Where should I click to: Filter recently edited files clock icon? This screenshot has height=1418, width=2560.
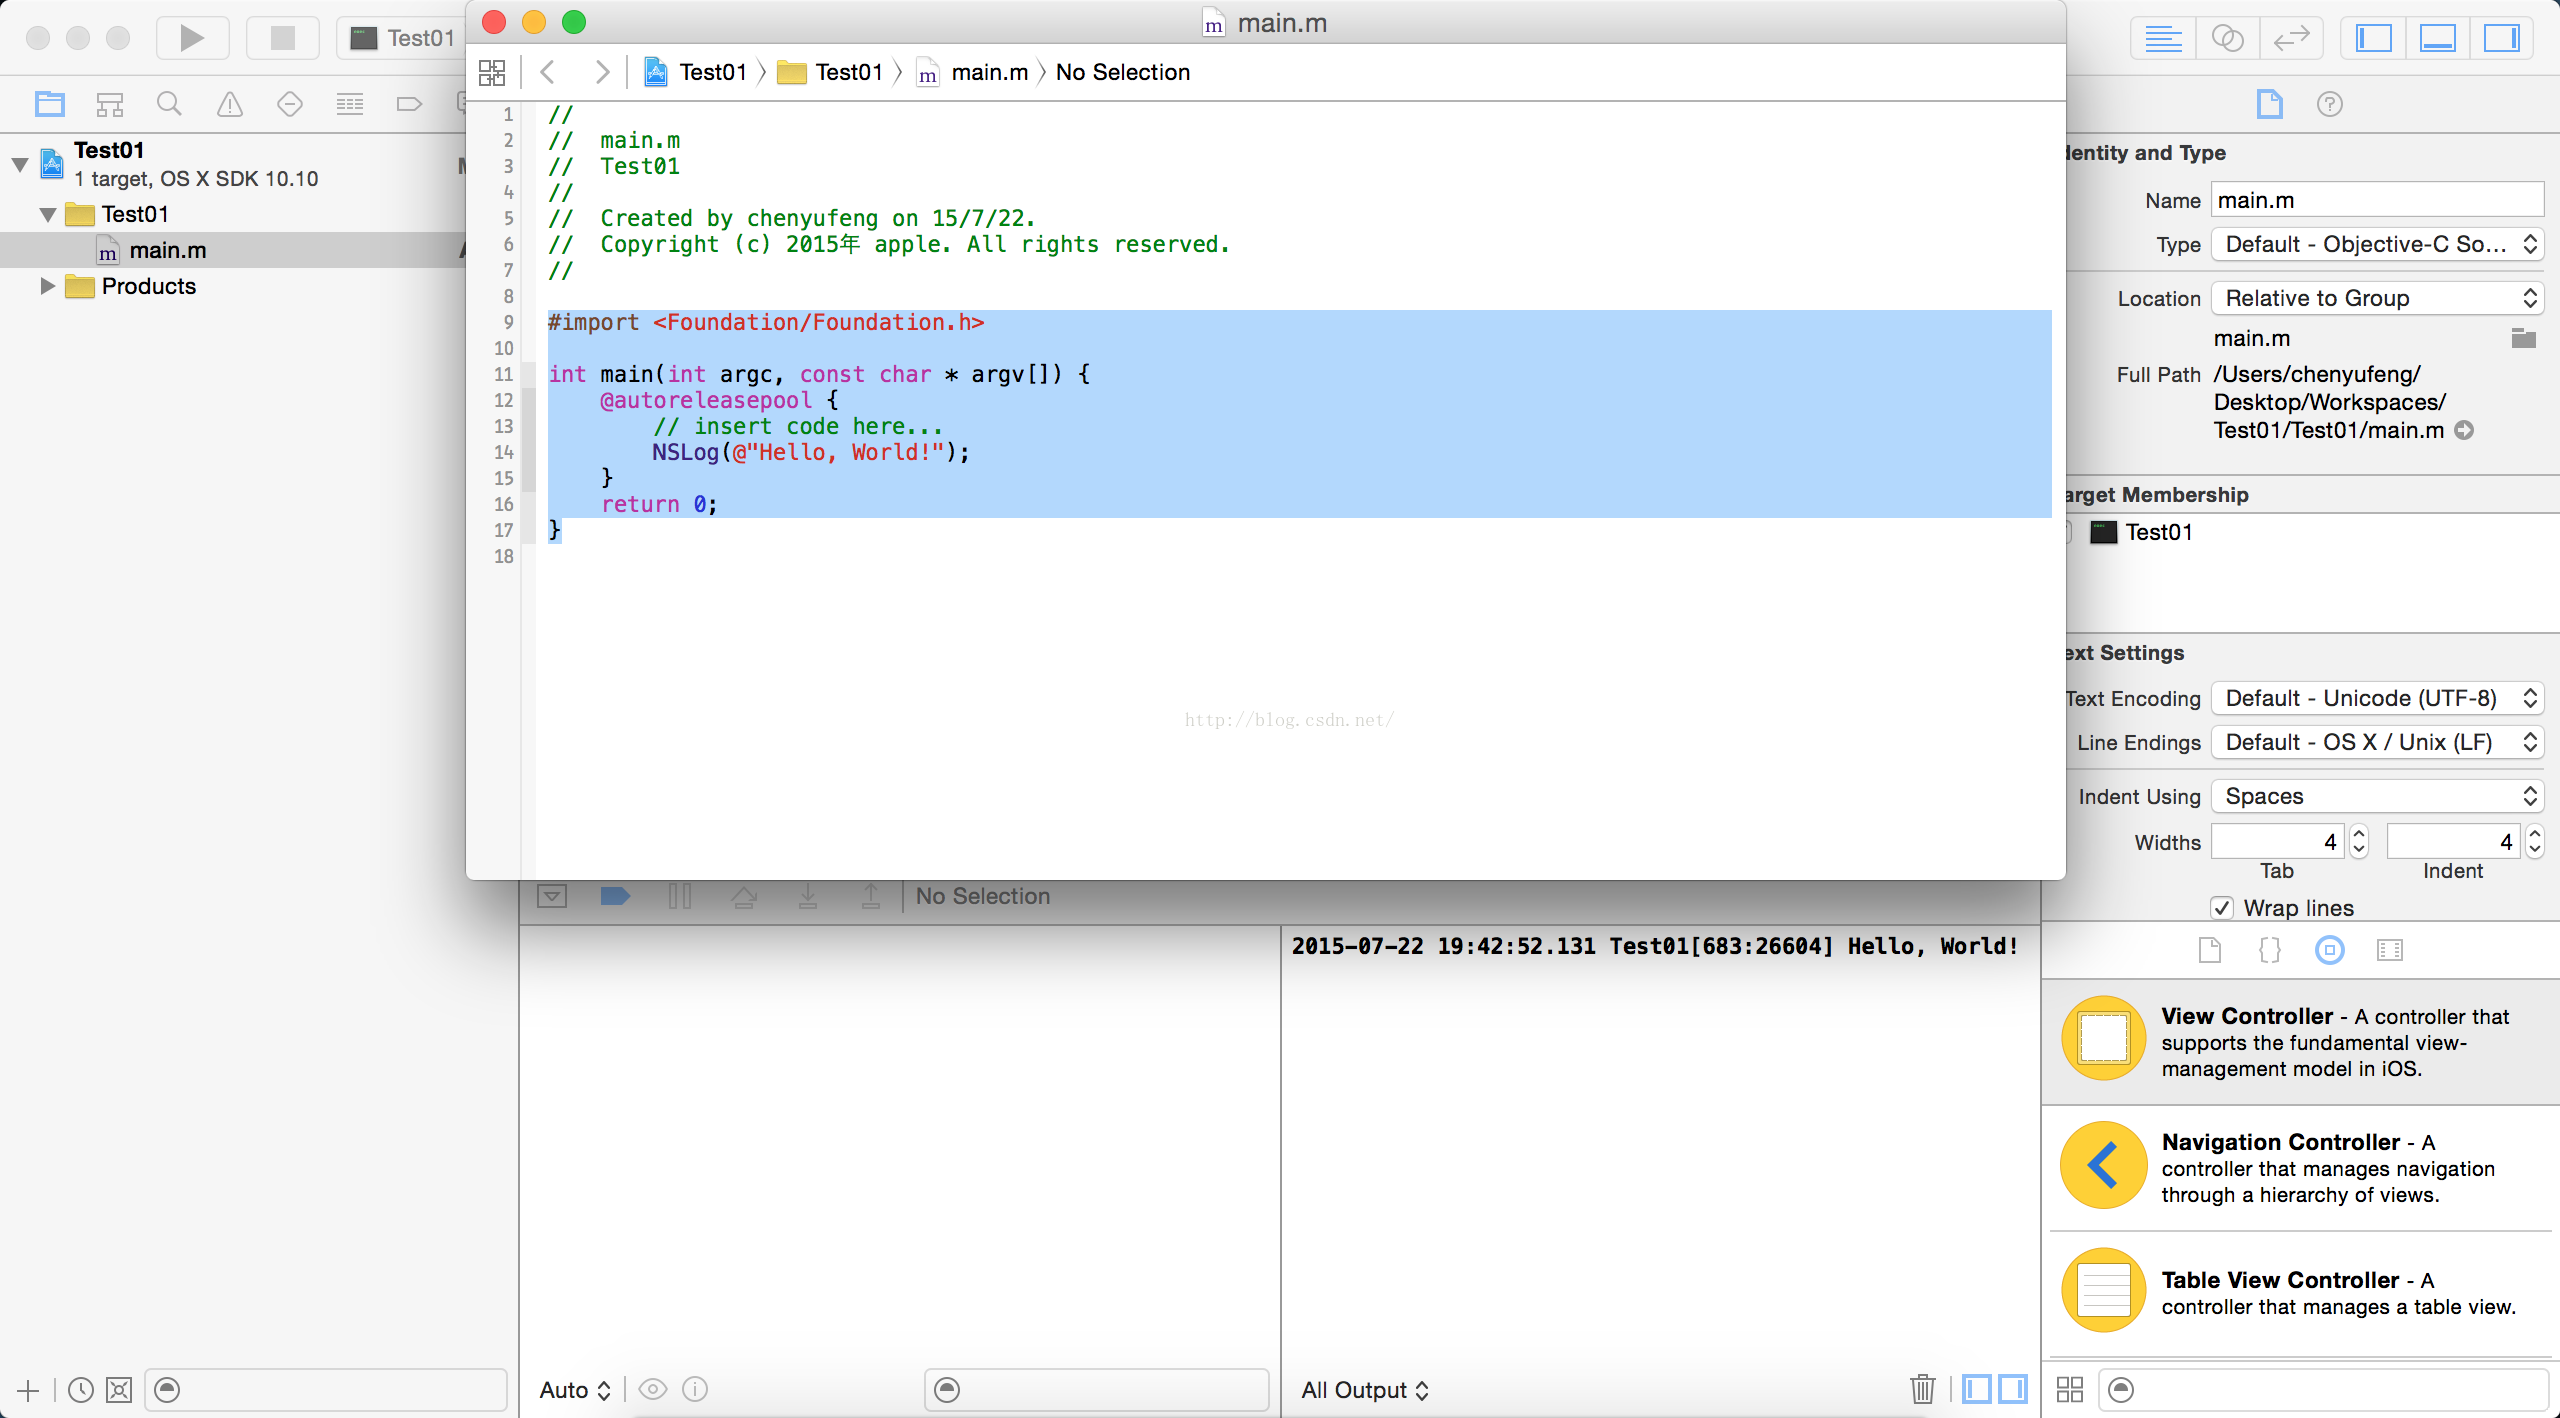(81, 1390)
